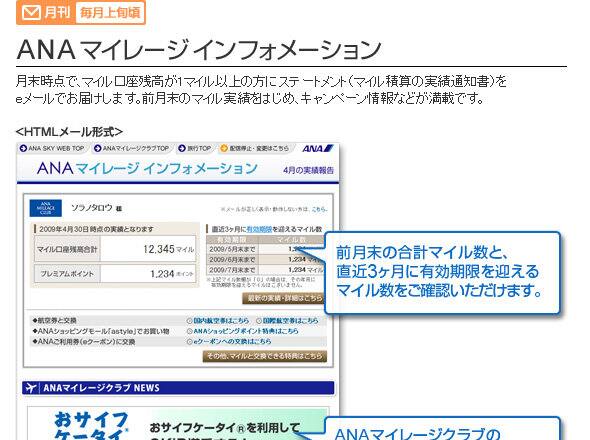Click the ANA Mileage Club blue card icon
590x440 pixels.
[46, 208]
